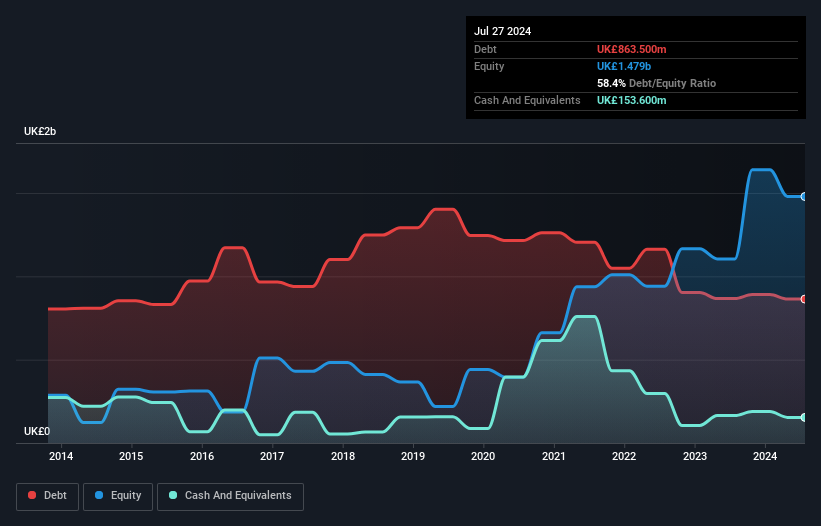Toggle the Equity series in the legend
Image resolution: width=821 pixels, height=526 pixels.
click(x=118, y=496)
